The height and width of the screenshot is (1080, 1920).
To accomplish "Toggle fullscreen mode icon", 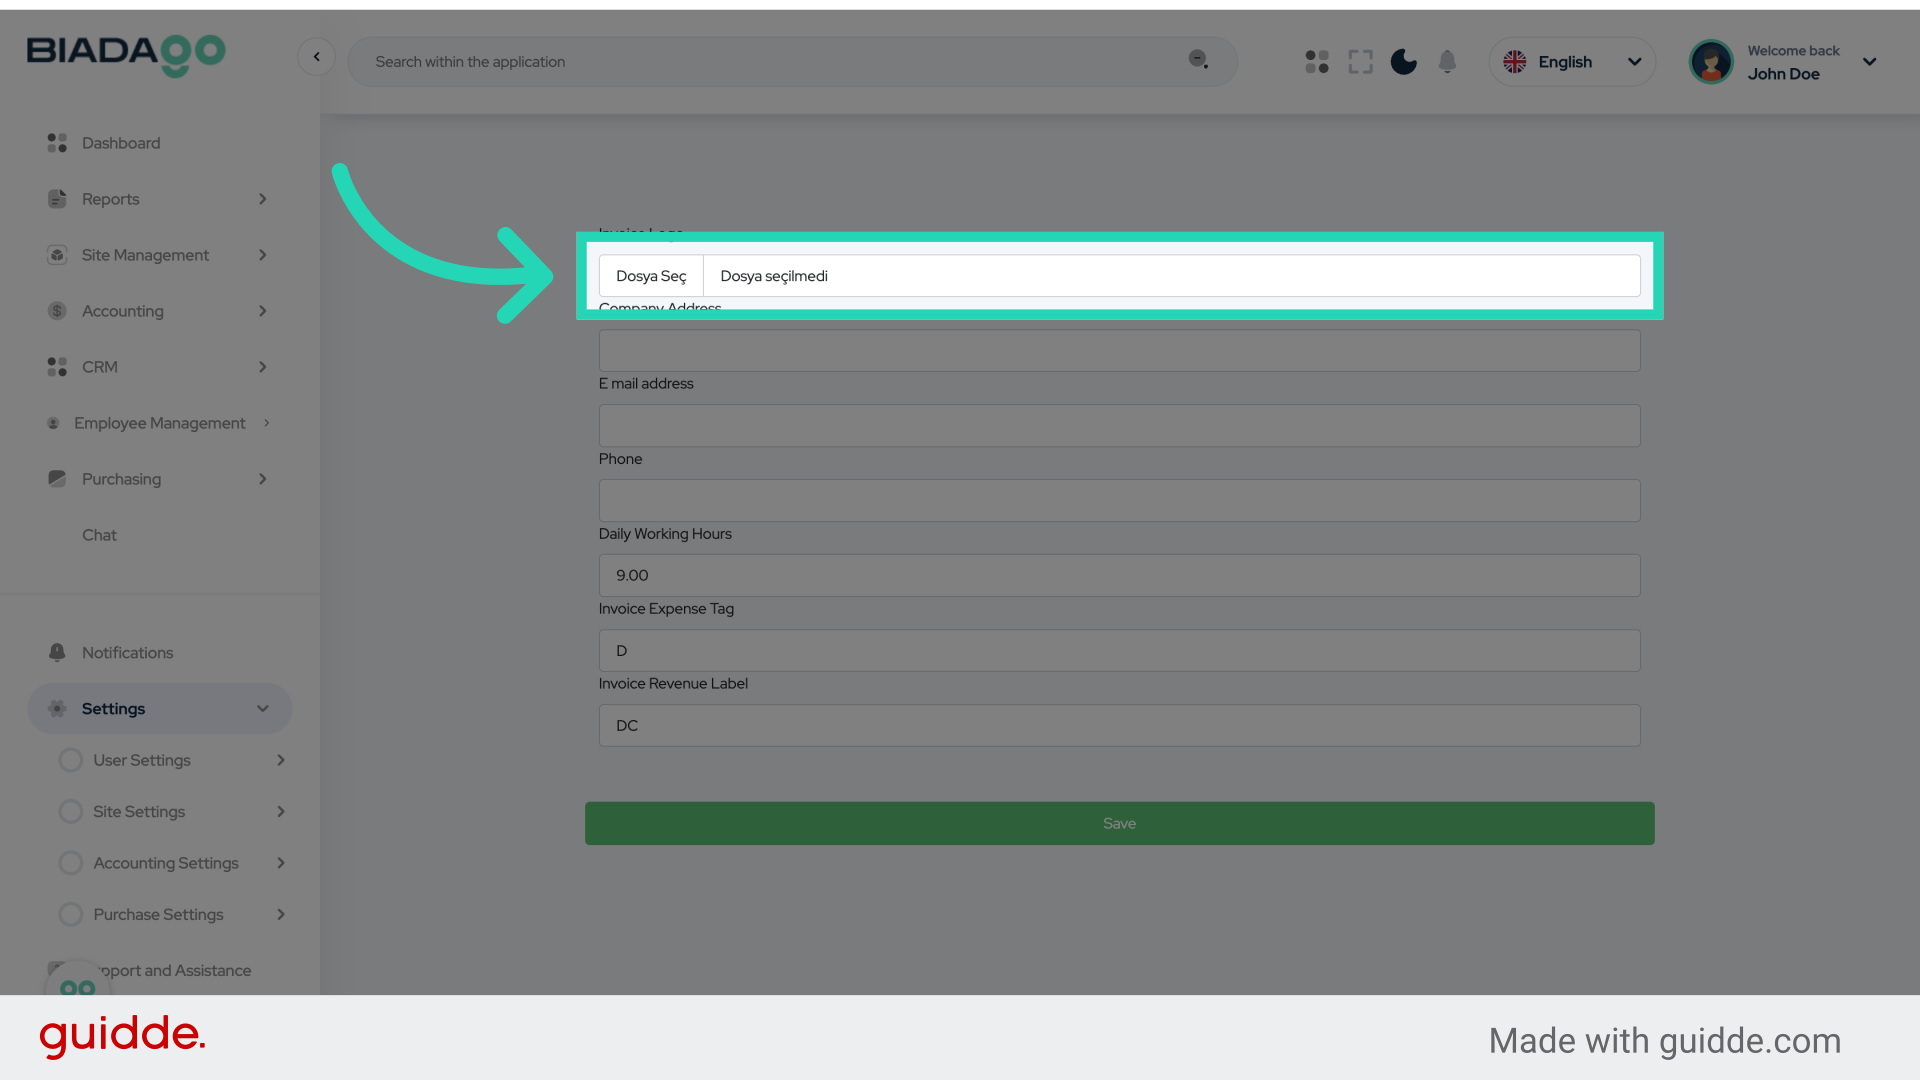I will [x=1360, y=62].
